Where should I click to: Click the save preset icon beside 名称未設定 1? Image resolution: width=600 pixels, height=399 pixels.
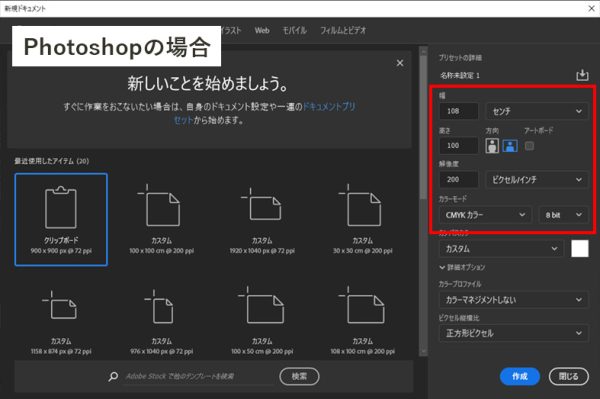582,75
